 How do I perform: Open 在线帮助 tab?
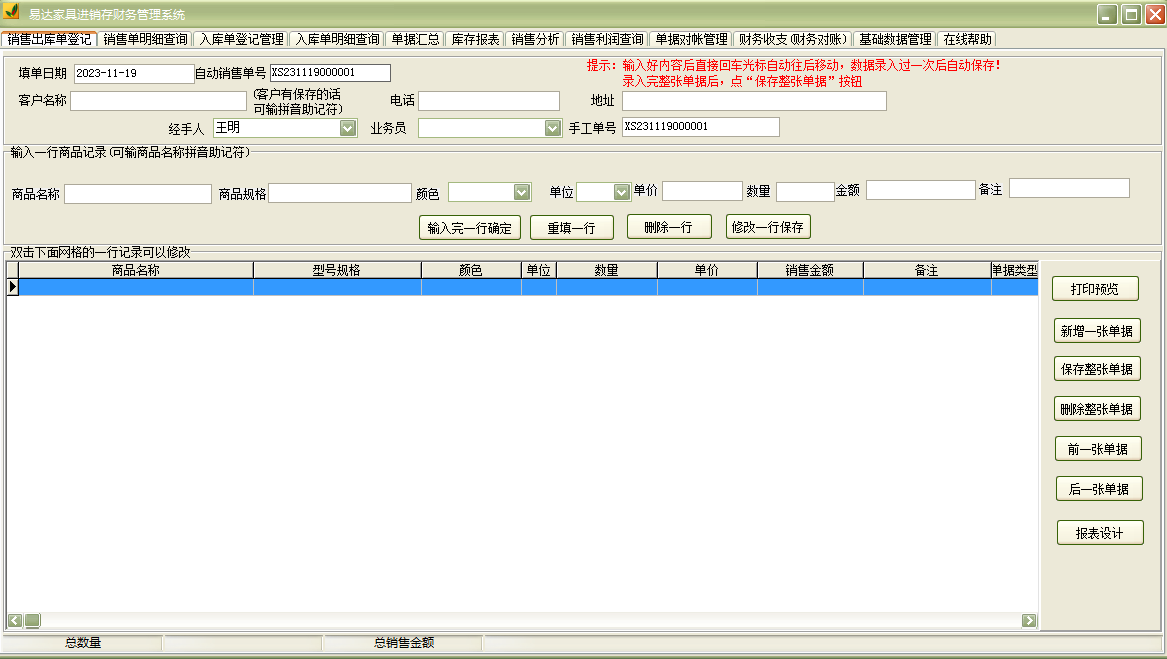pos(968,39)
